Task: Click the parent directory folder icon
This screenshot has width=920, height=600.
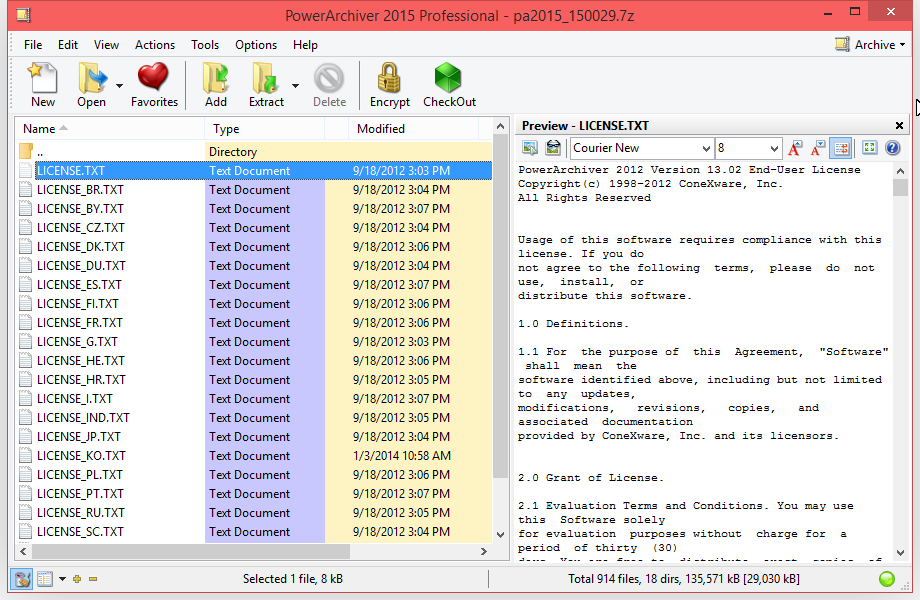Action: [25, 151]
